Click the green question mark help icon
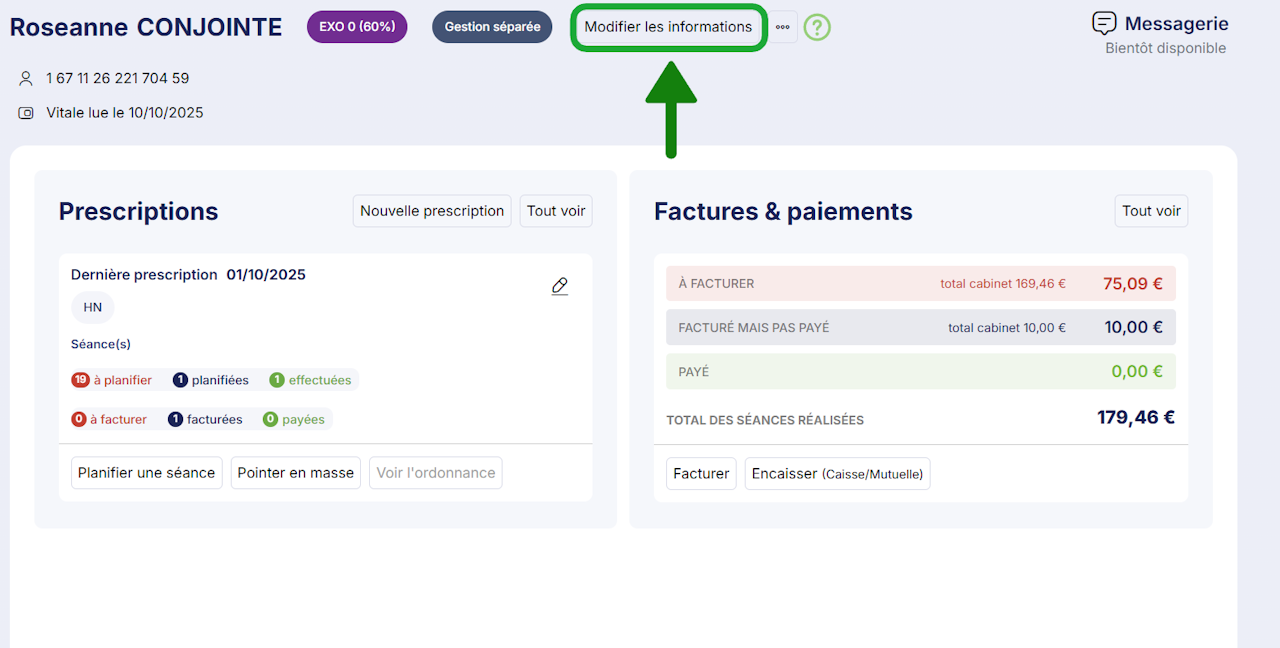Viewport: 1280px width, 648px height. [817, 27]
